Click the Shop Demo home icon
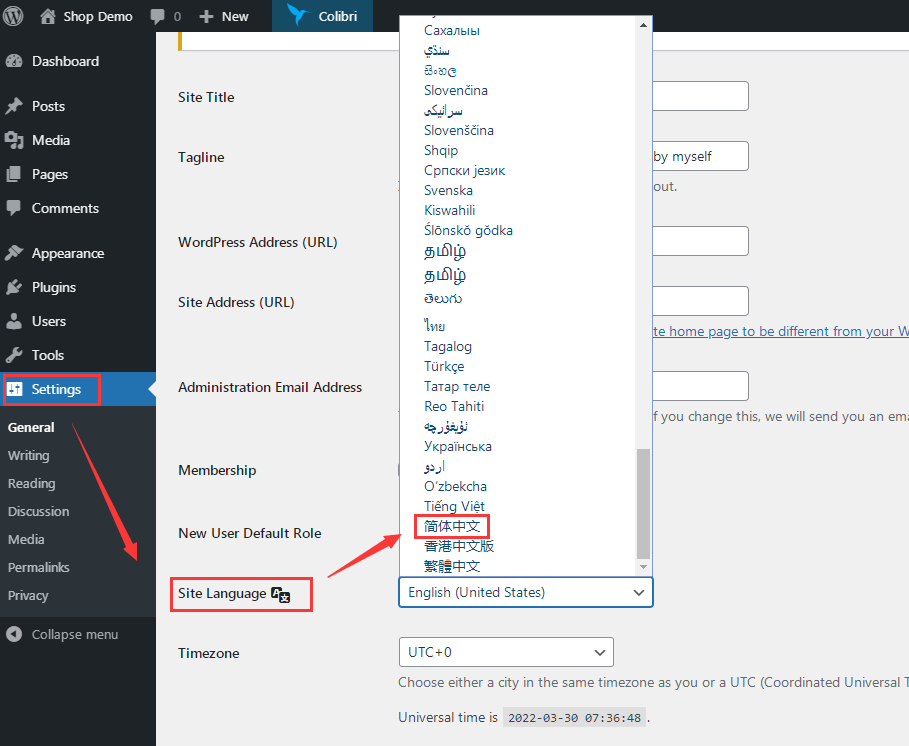 [48, 16]
